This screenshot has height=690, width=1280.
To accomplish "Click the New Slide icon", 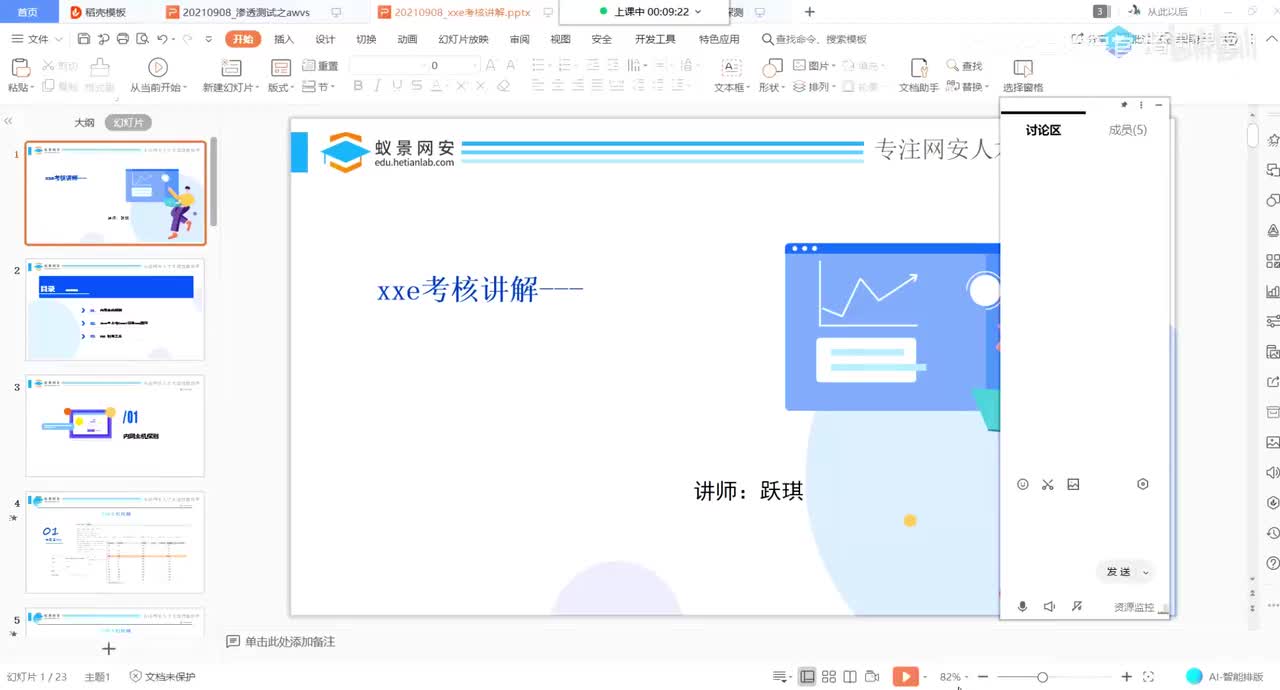I will [231, 67].
